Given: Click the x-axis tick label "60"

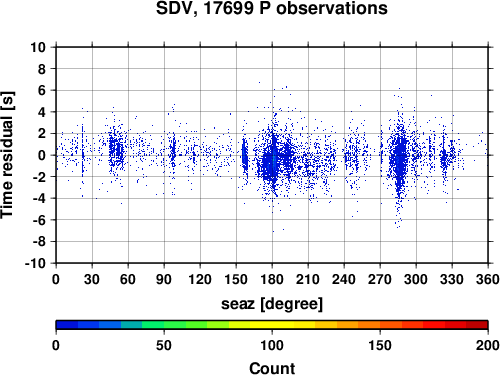Looking at the screenshot, I should (x=128, y=279).
